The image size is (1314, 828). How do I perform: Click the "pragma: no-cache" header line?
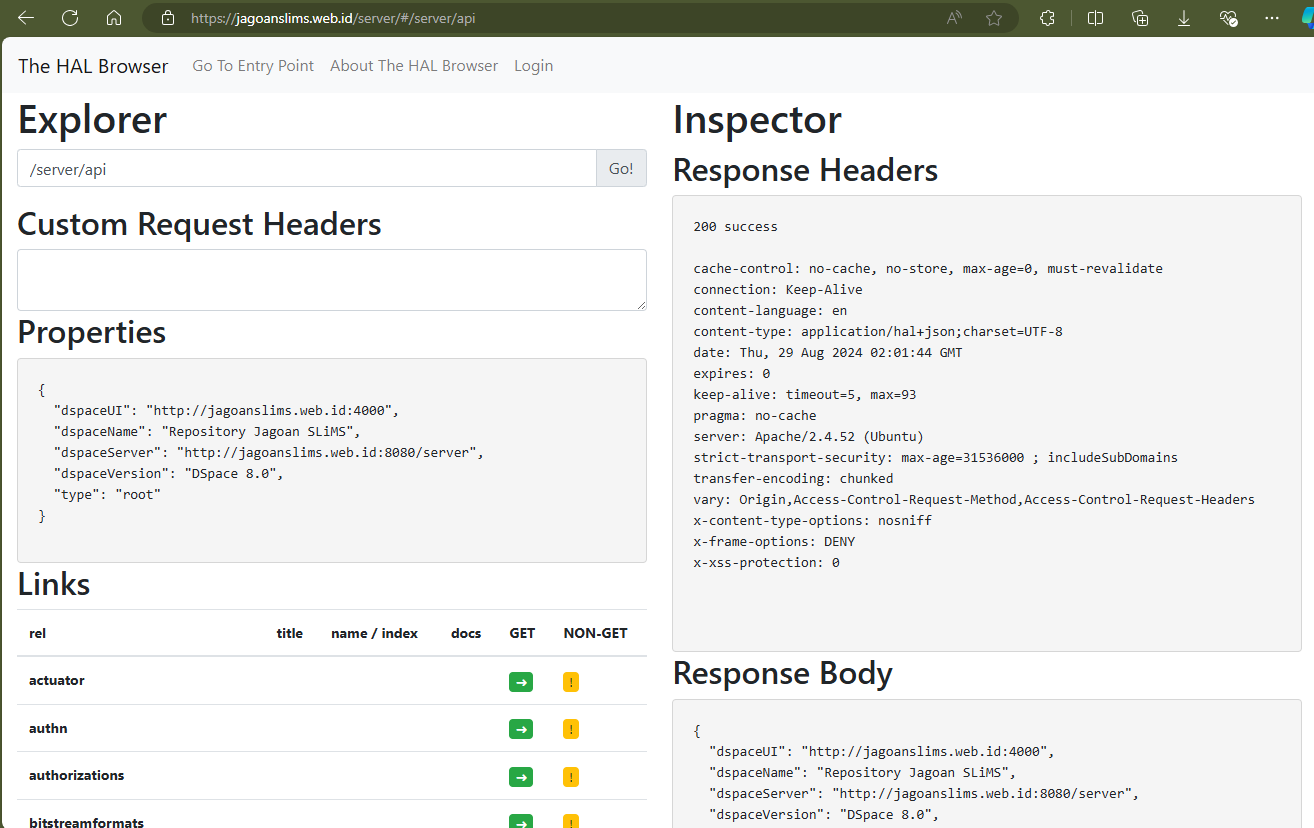[755, 416]
